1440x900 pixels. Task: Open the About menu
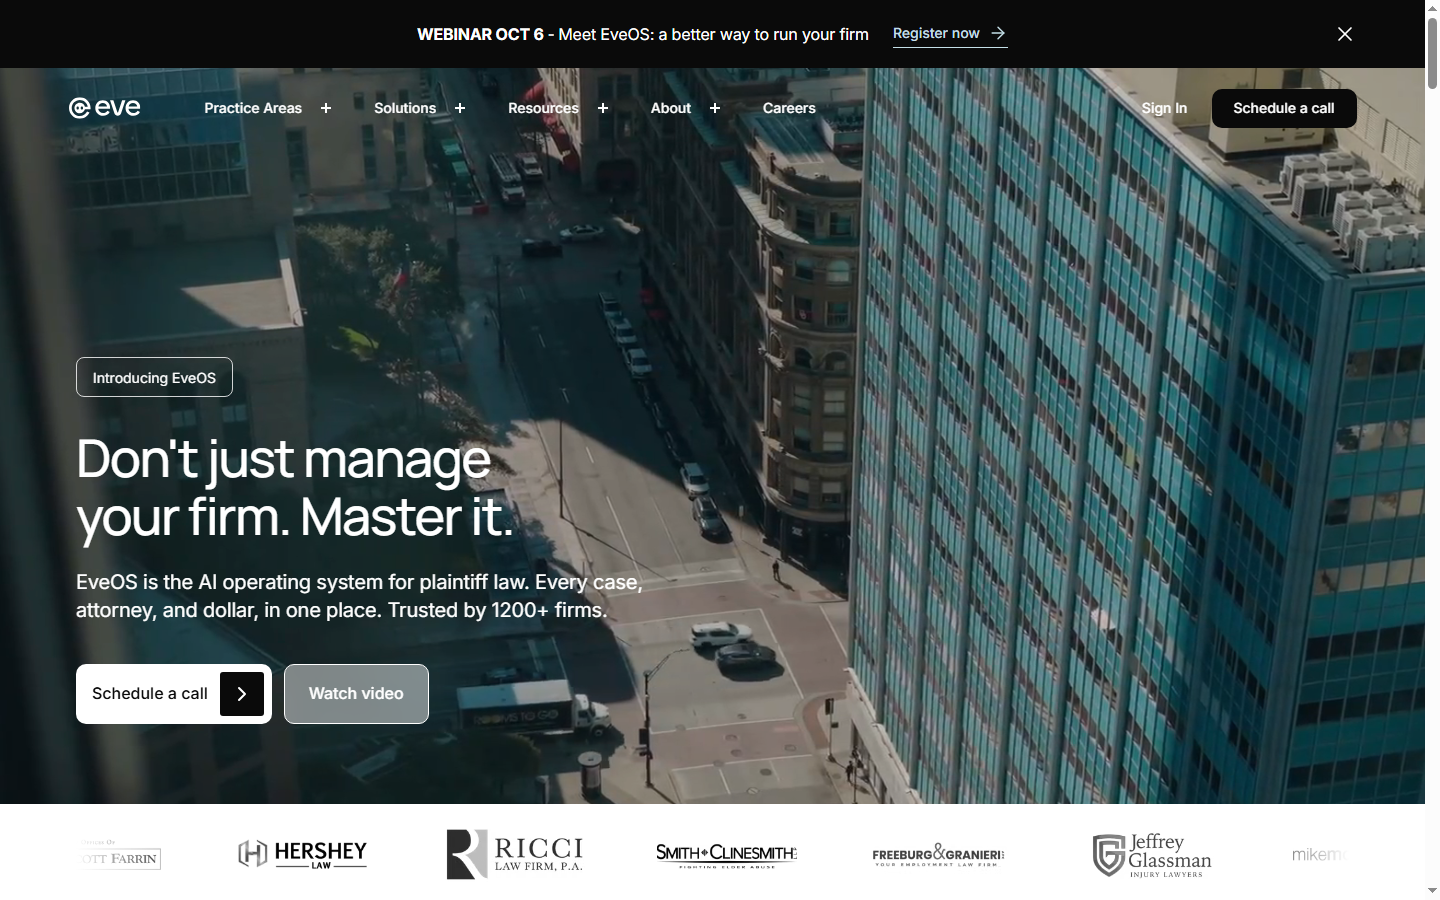[x=671, y=108]
